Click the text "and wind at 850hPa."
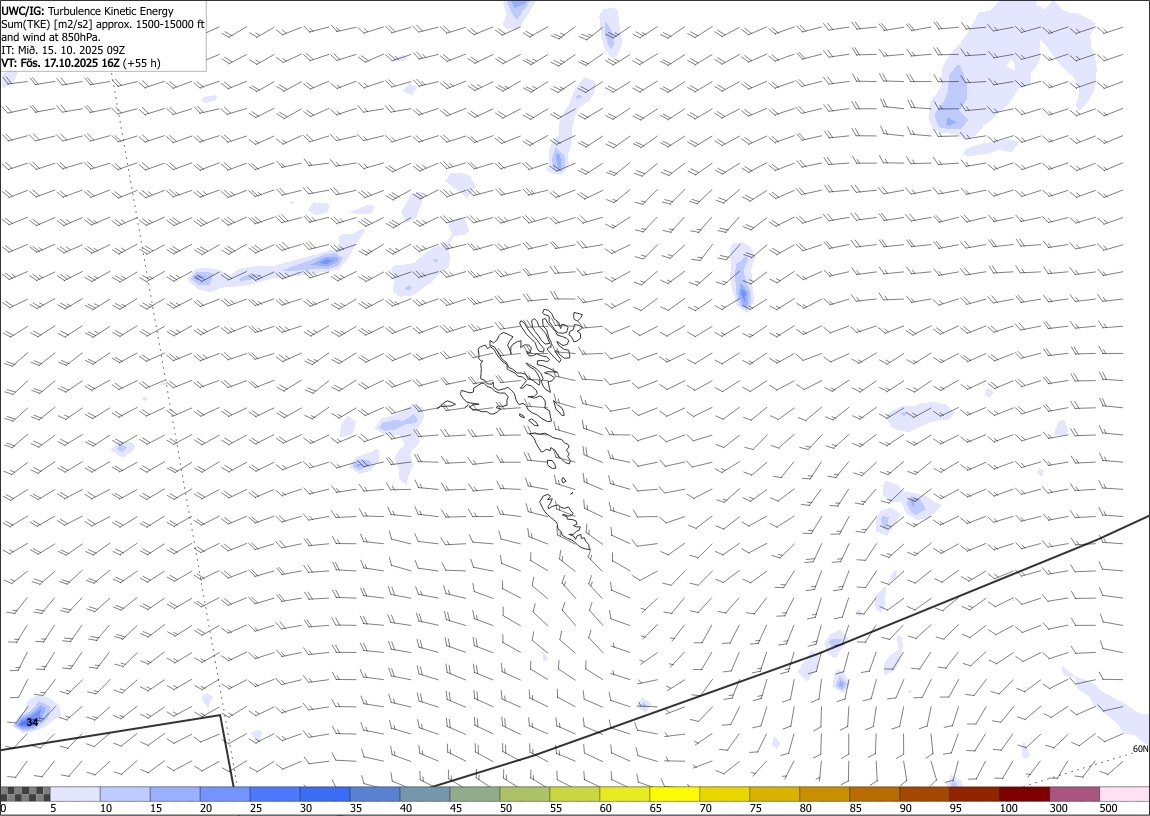 [51, 37]
